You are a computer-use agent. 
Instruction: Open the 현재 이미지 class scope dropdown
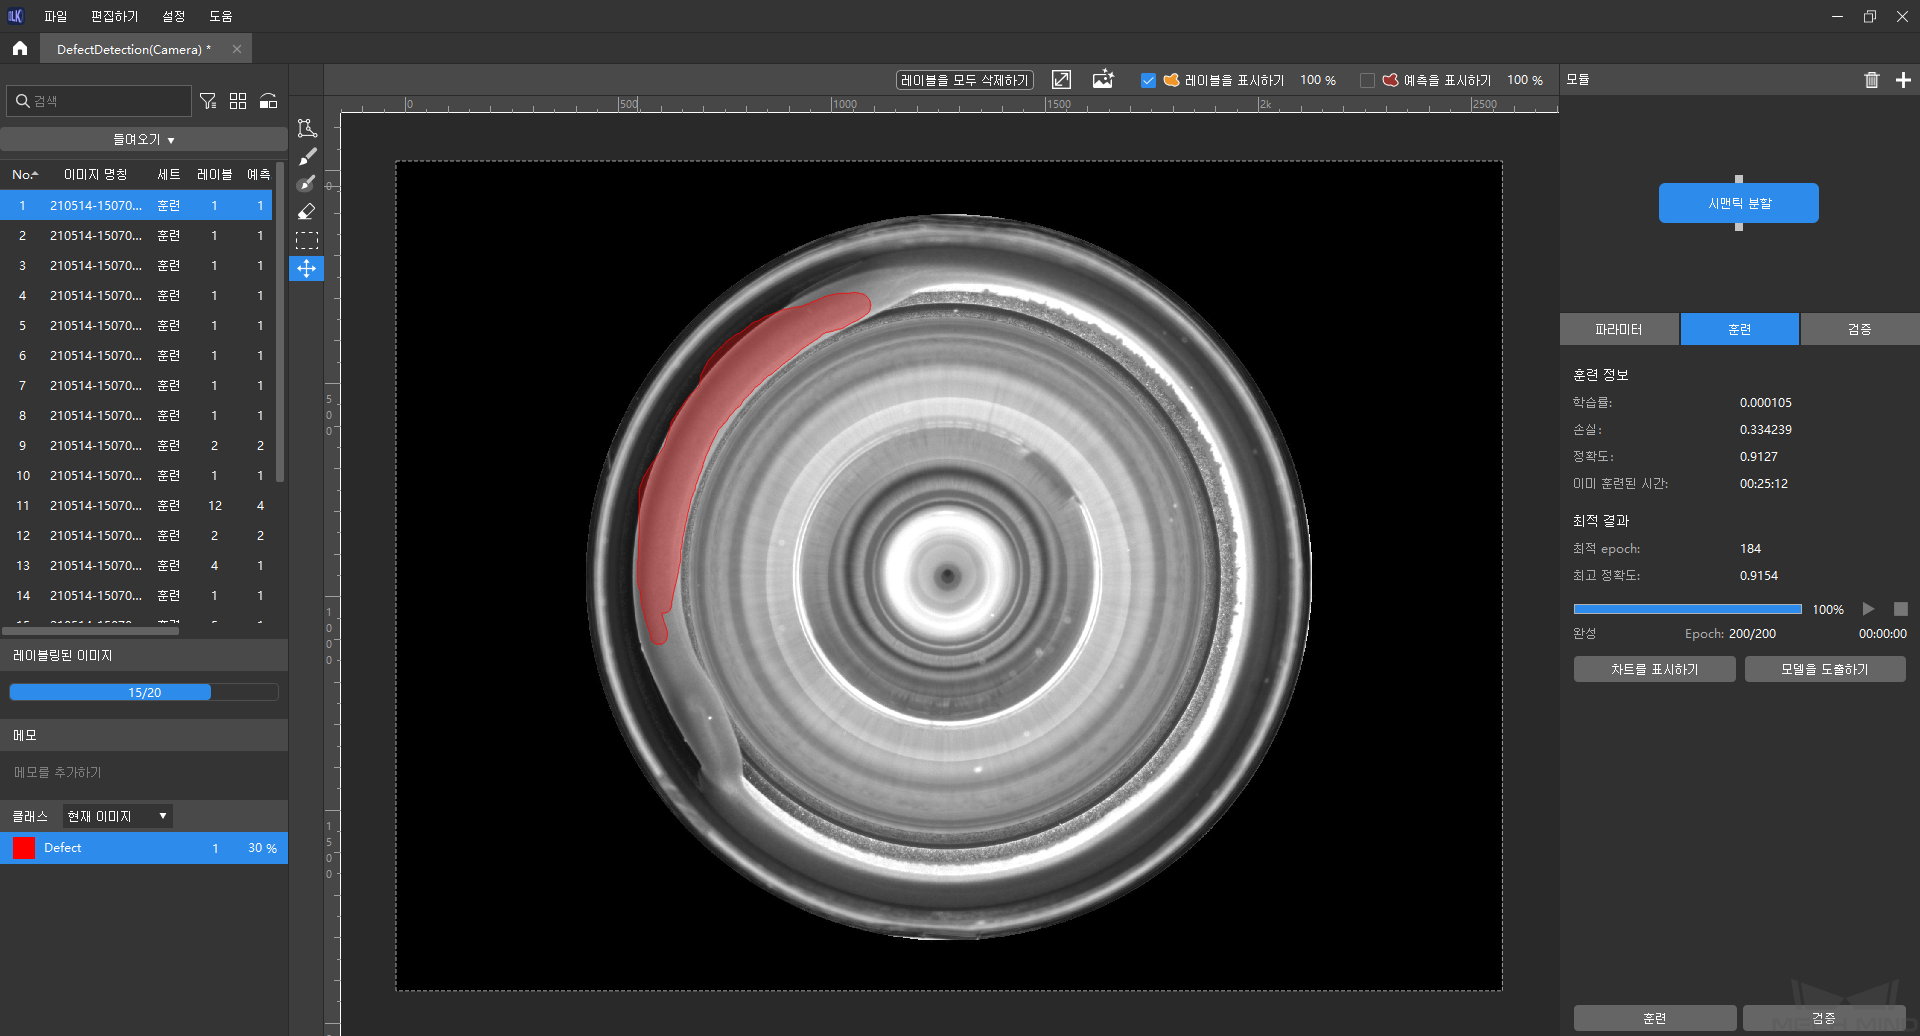[x=118, y=816]
